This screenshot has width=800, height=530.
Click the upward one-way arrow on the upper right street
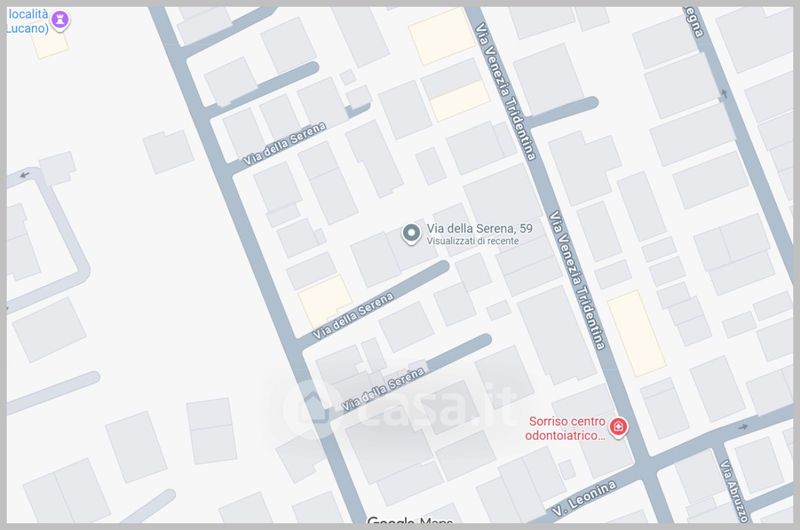[x=724, y=93]
